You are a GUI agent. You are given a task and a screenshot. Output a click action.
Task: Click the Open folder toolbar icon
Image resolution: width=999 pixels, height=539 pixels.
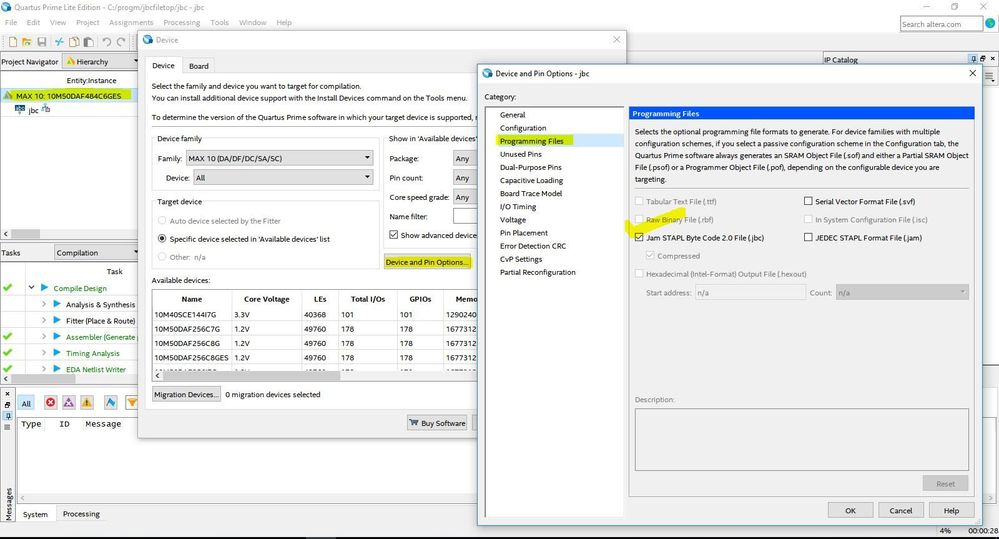[26, 41]
